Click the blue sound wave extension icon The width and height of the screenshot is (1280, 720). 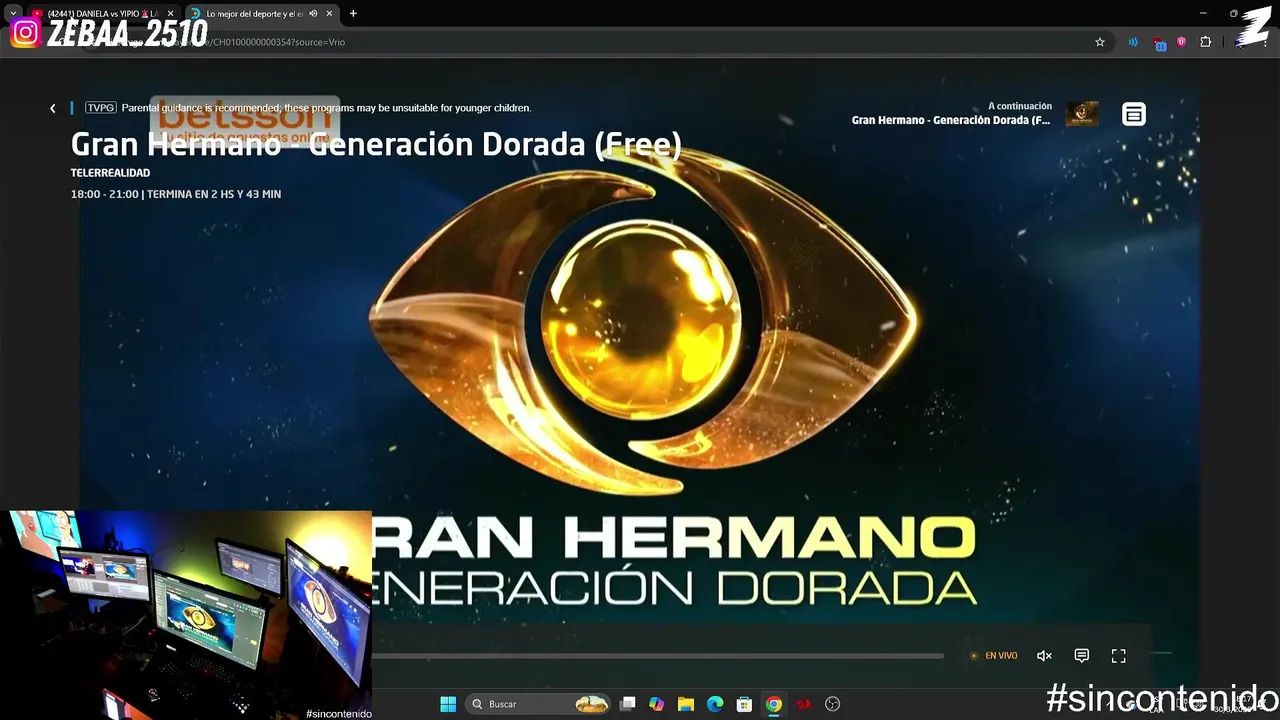click(1133, 42)
